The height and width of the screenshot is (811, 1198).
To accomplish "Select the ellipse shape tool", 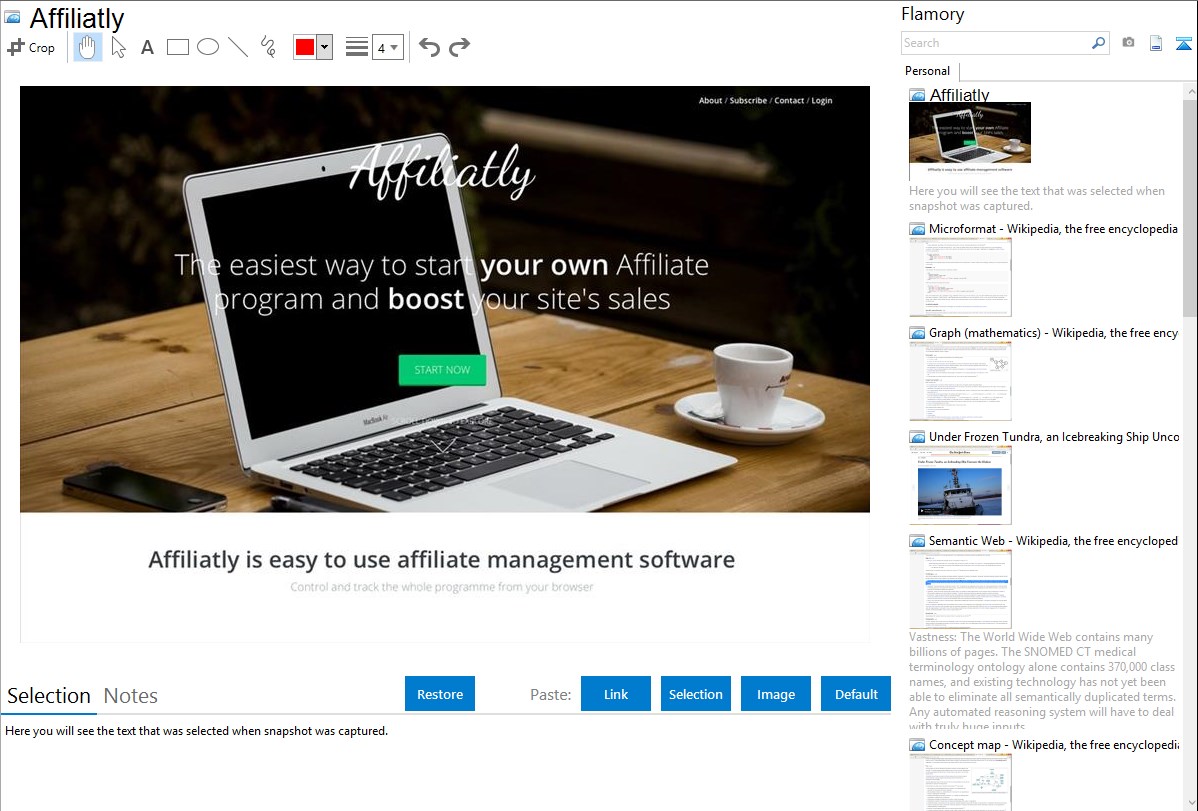I will pyautogui.click(x=208, y=47).
